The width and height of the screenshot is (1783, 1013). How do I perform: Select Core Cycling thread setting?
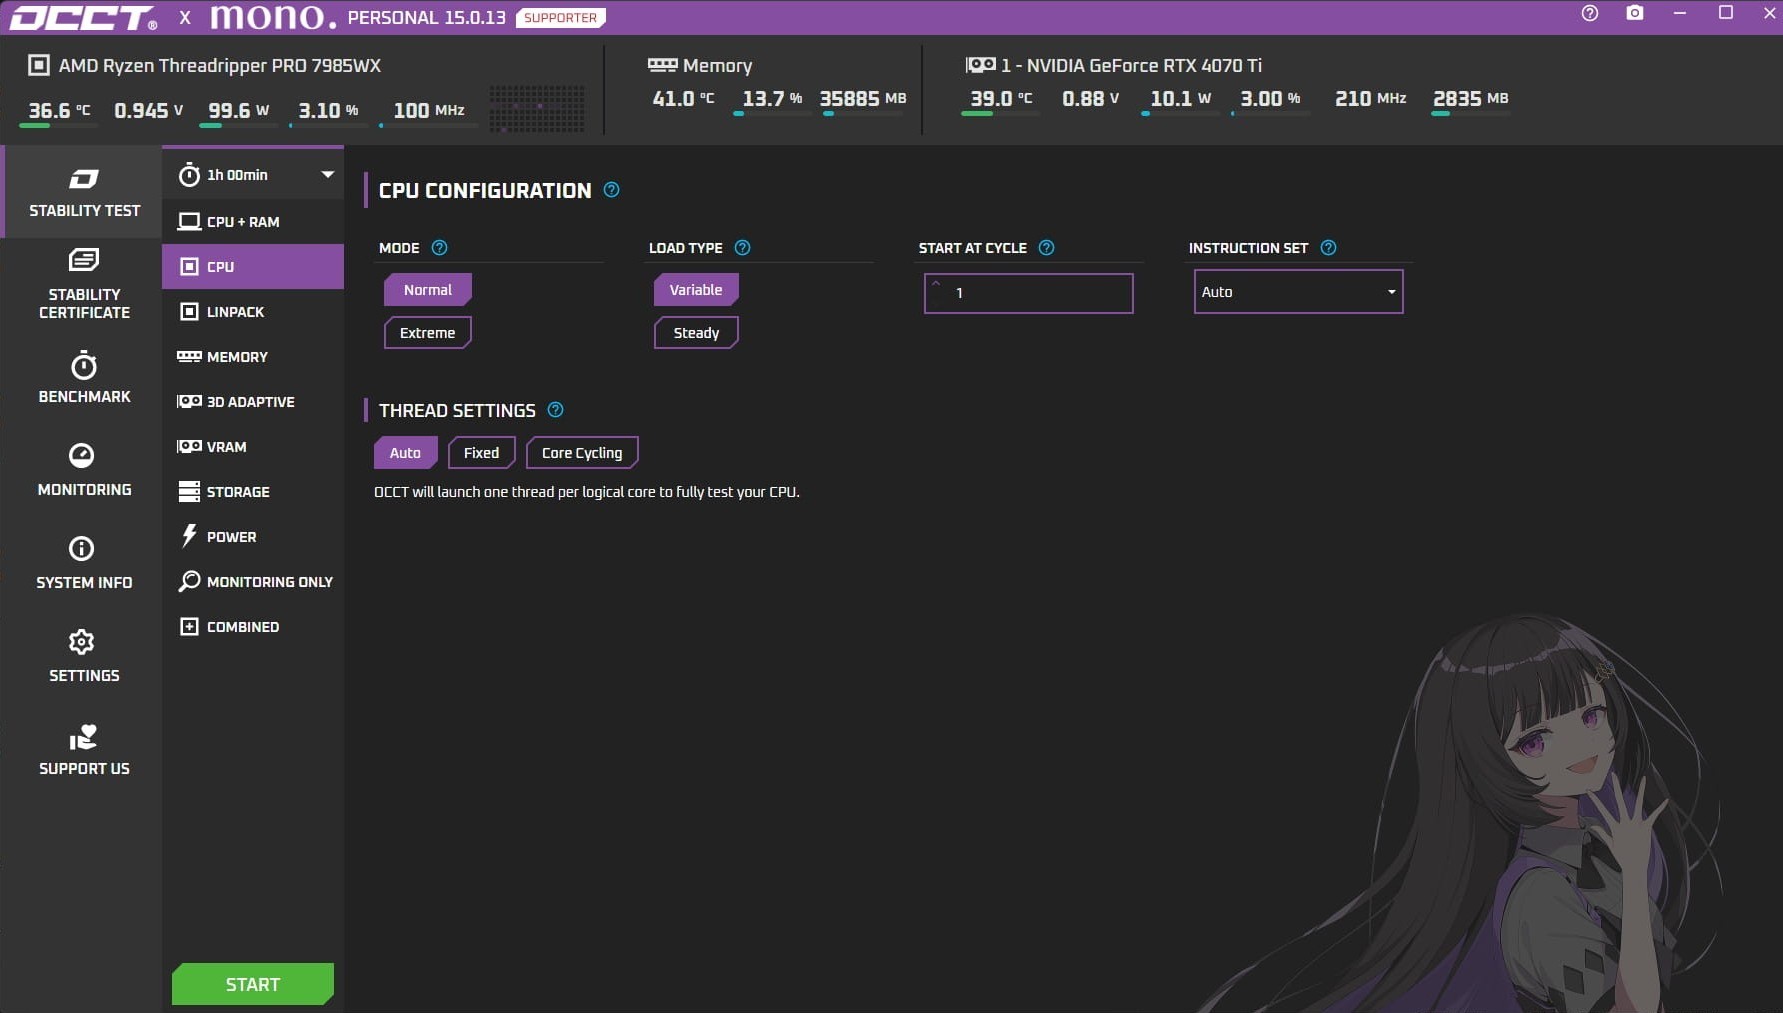(582, 453)
